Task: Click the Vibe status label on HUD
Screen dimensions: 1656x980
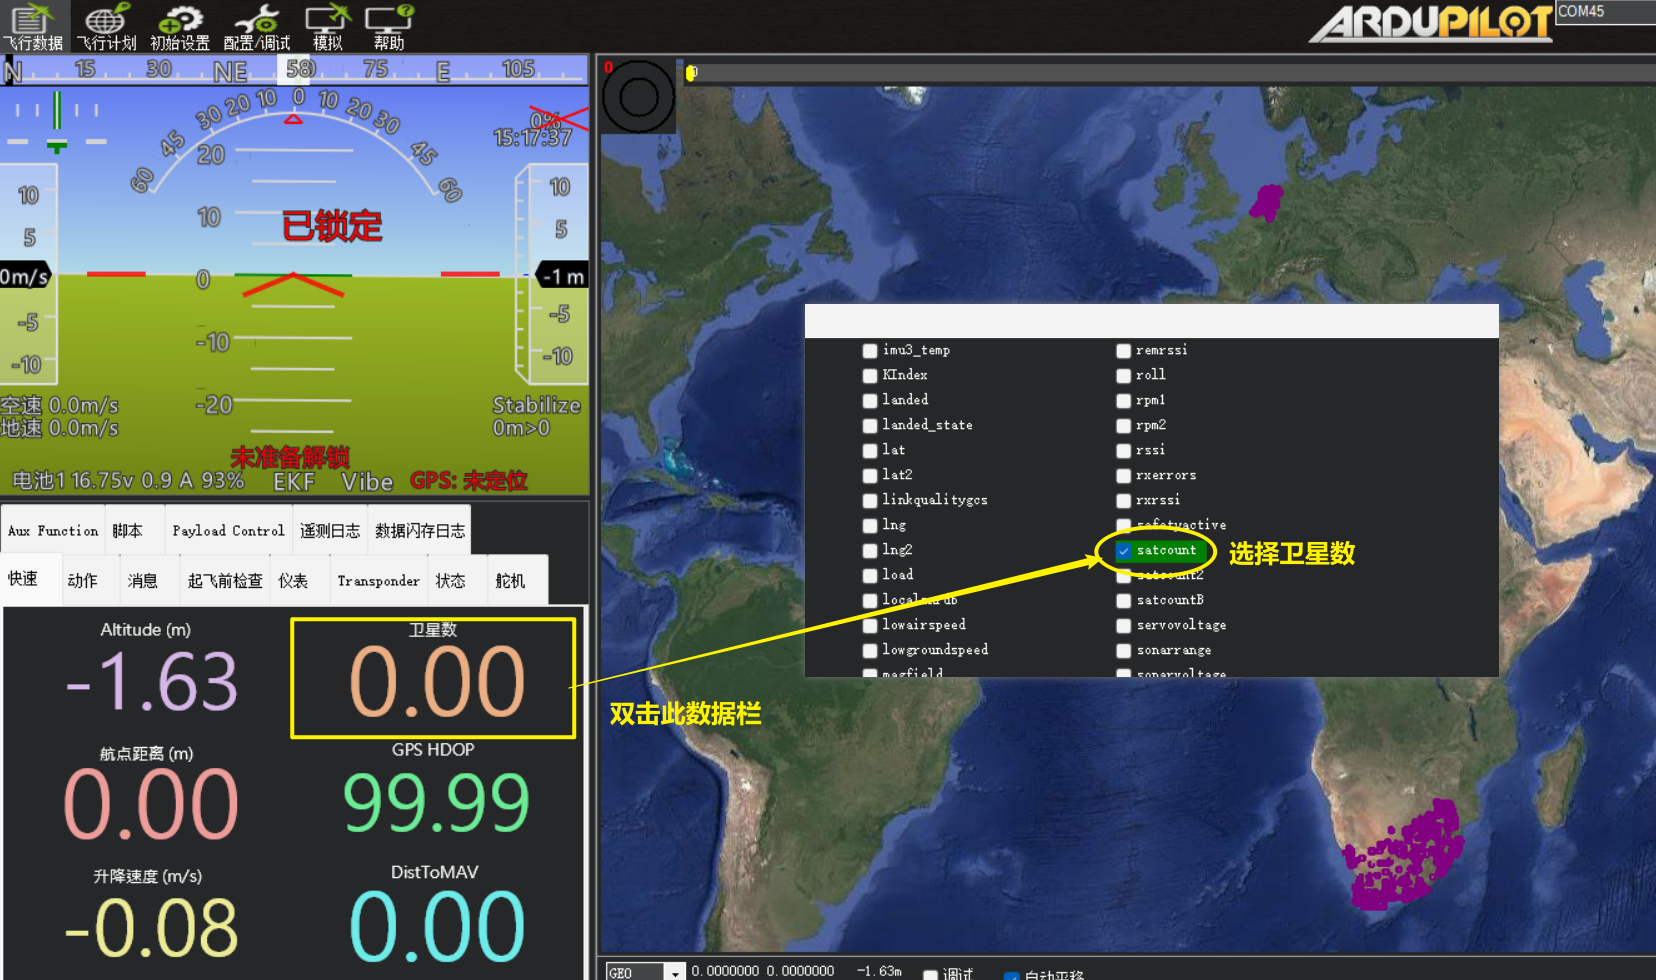Action: pos(367,482)
